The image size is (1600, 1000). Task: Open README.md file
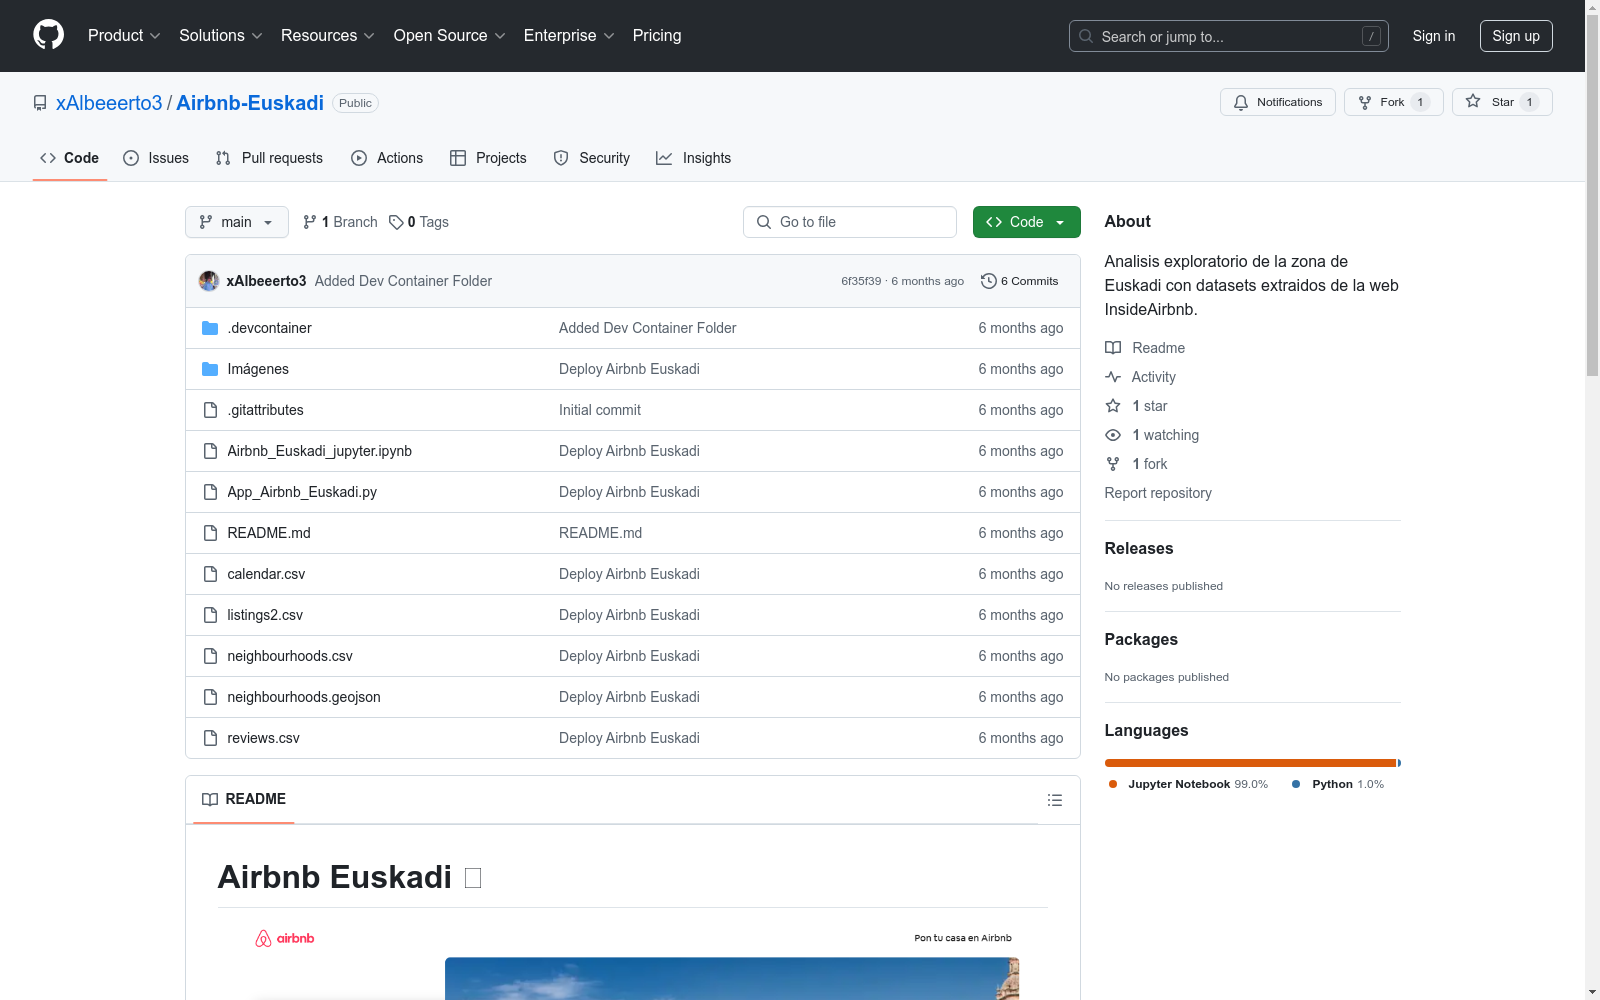[269, 533]
